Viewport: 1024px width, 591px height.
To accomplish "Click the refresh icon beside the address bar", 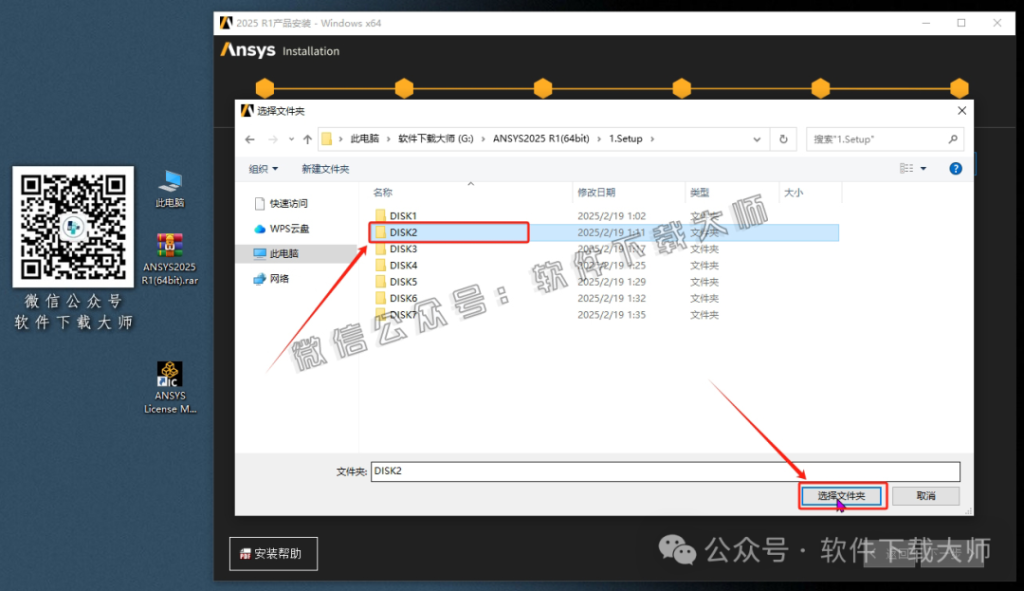I will tap(783, 138).
